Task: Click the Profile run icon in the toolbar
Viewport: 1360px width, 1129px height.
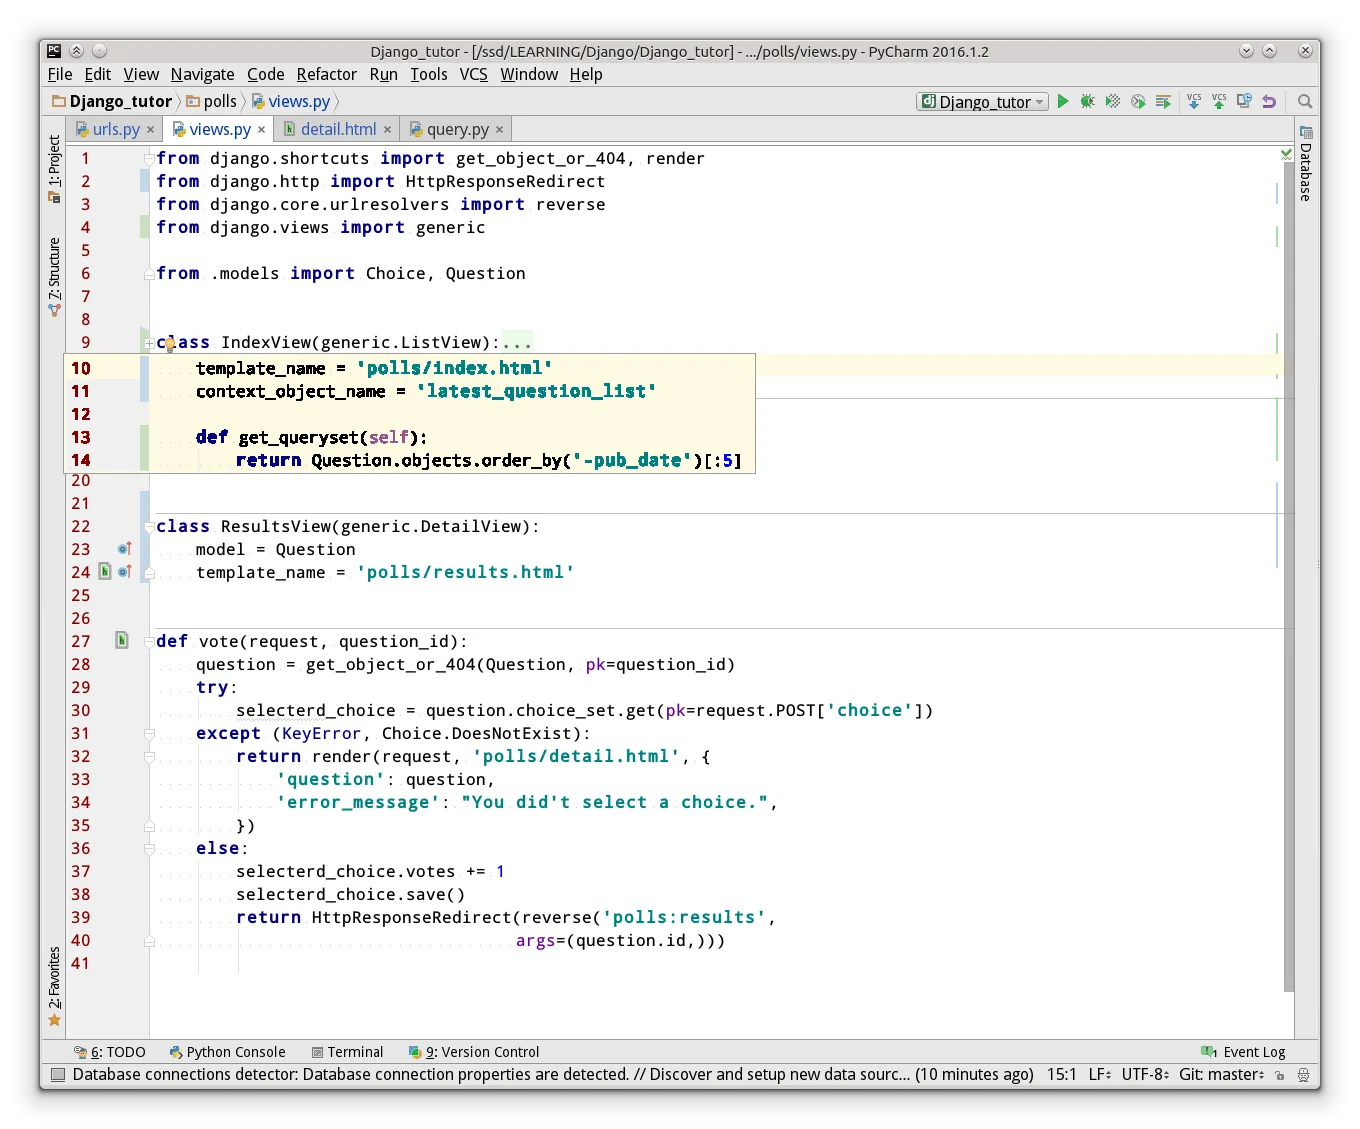Action: coord(1138,101)
